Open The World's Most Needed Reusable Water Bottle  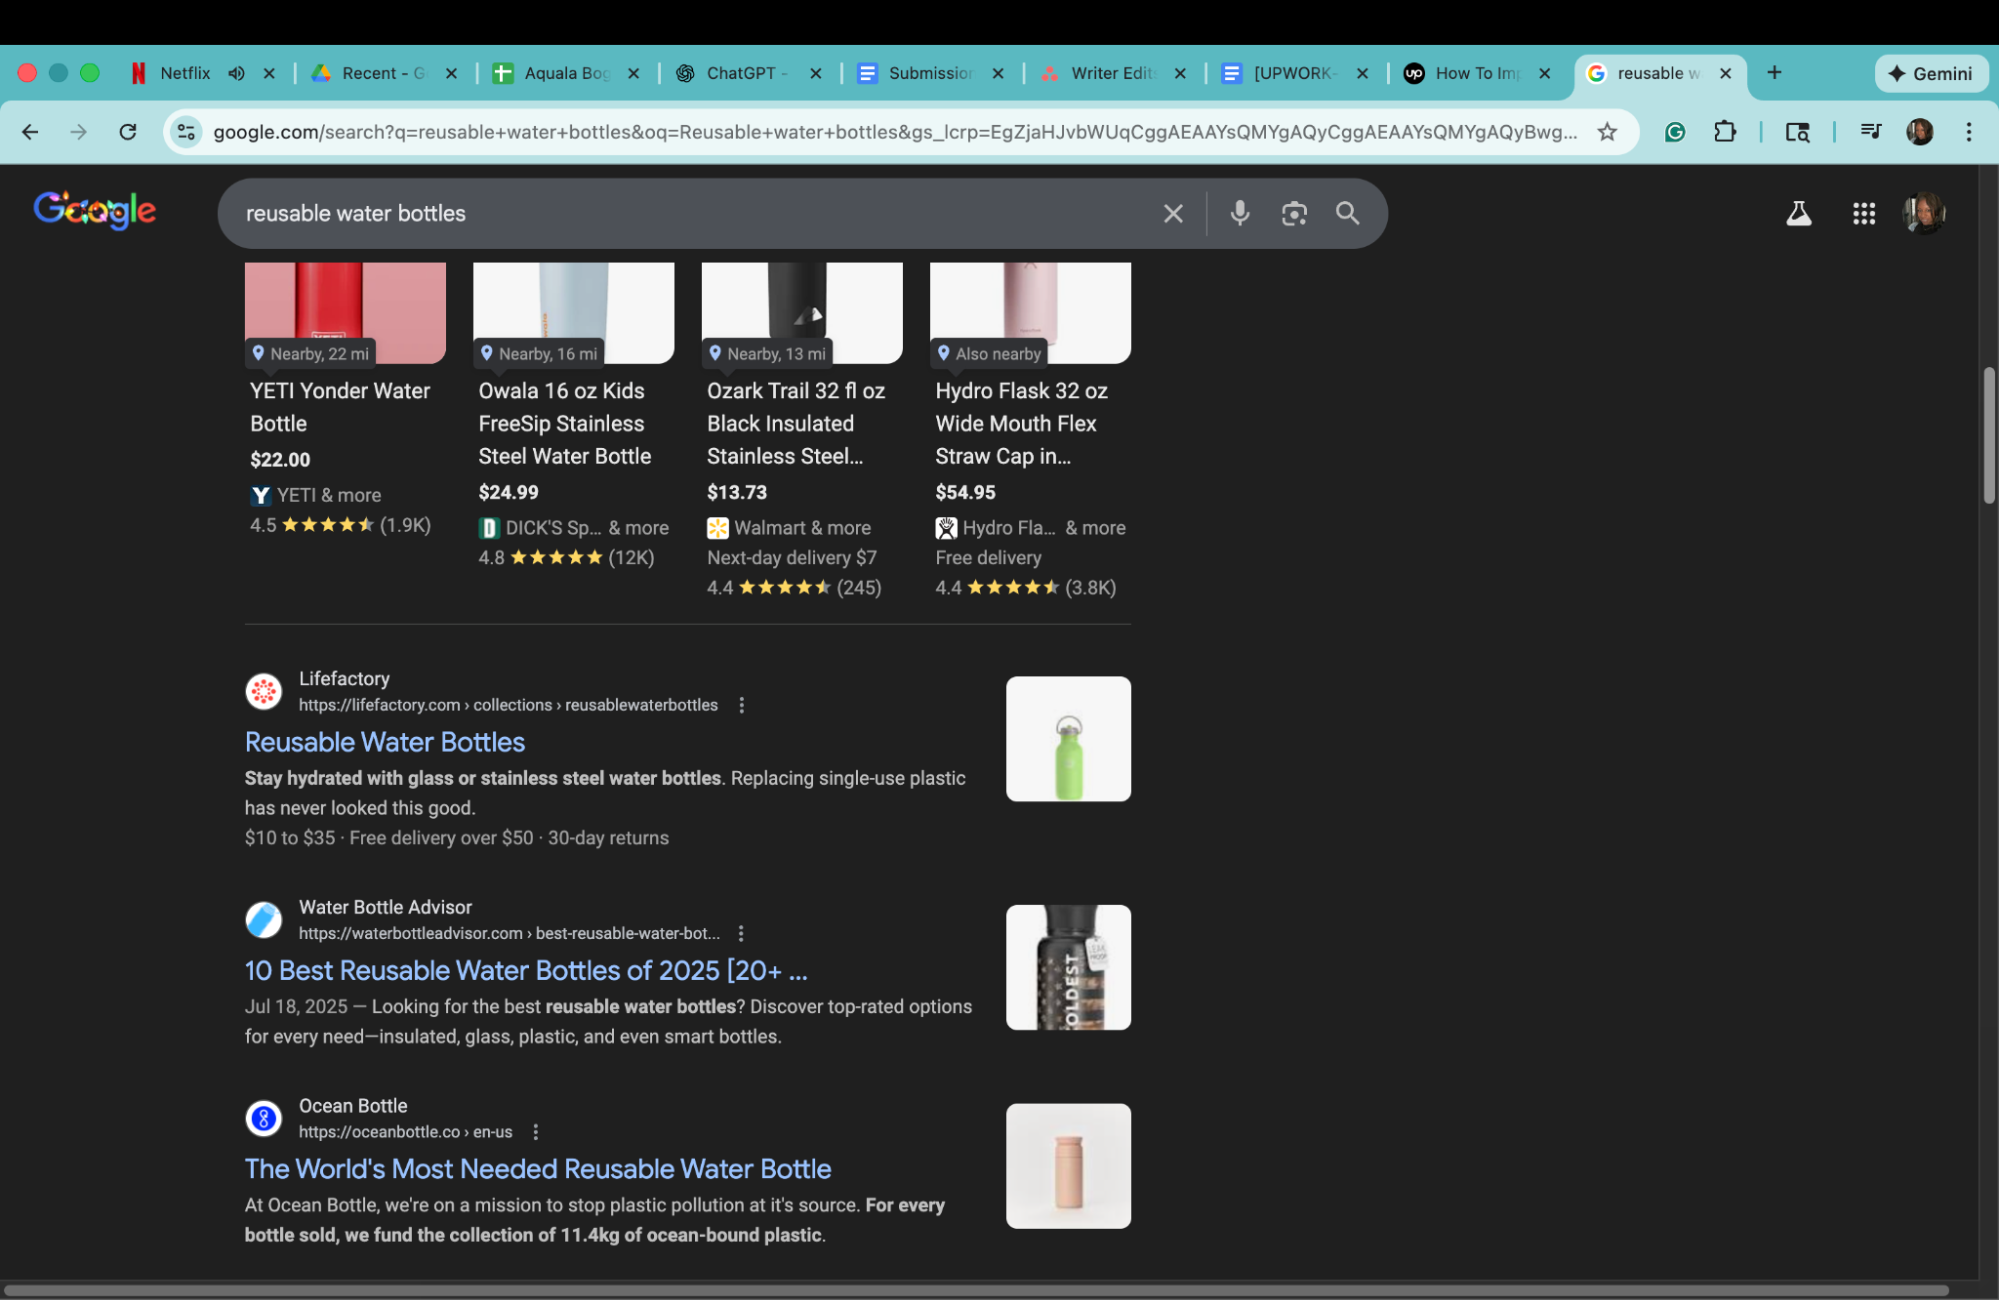pyautogui.click(x=538, y=1168)
